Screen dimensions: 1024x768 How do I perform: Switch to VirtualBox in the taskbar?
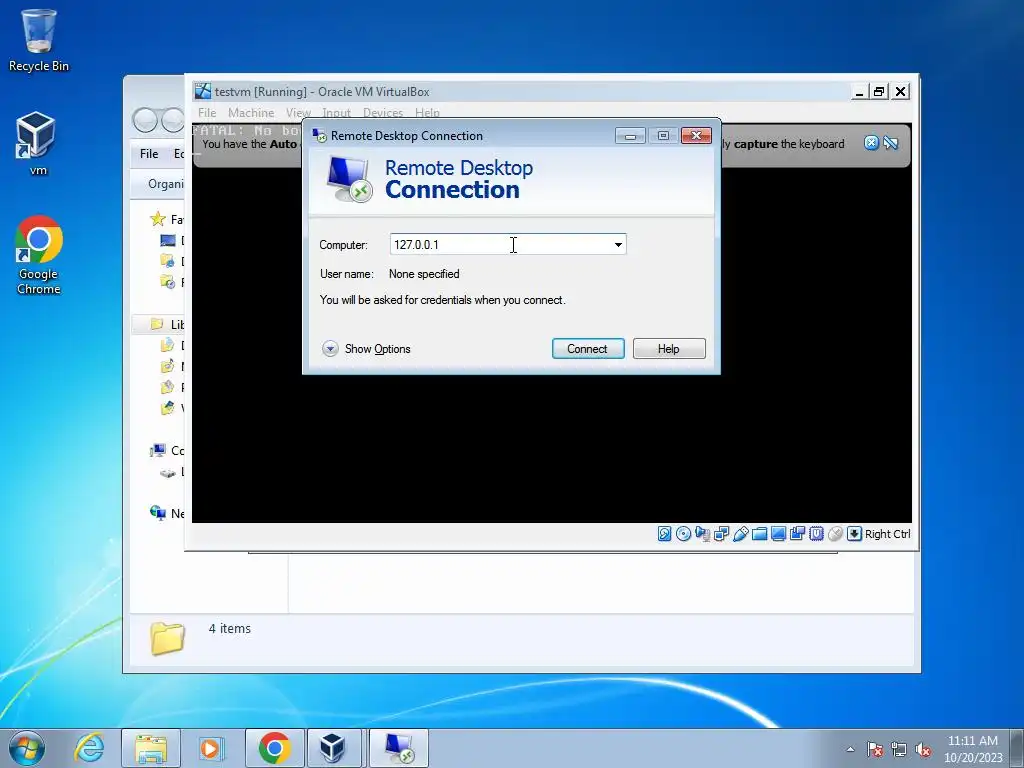pos(332,748)
